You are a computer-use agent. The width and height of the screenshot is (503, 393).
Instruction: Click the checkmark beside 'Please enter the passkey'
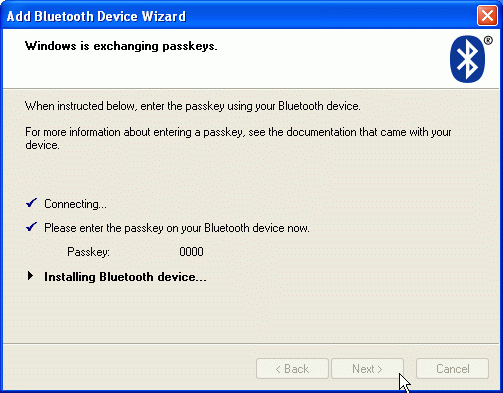pyautogui.click(x=31, y=227)
